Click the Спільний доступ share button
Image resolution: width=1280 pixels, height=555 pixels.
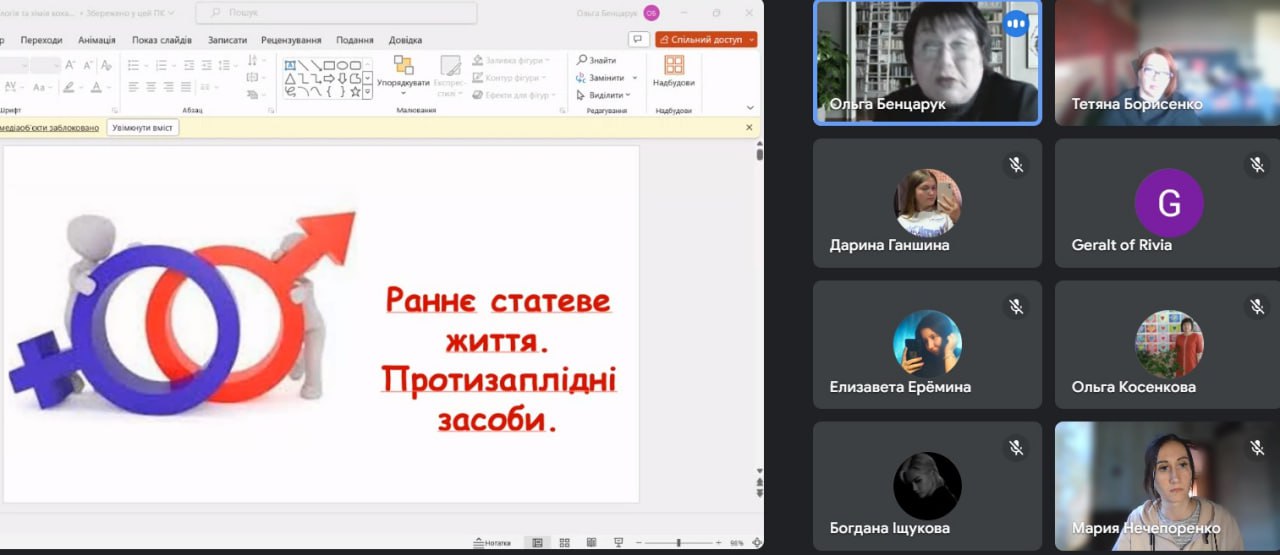tap(706, 40)
